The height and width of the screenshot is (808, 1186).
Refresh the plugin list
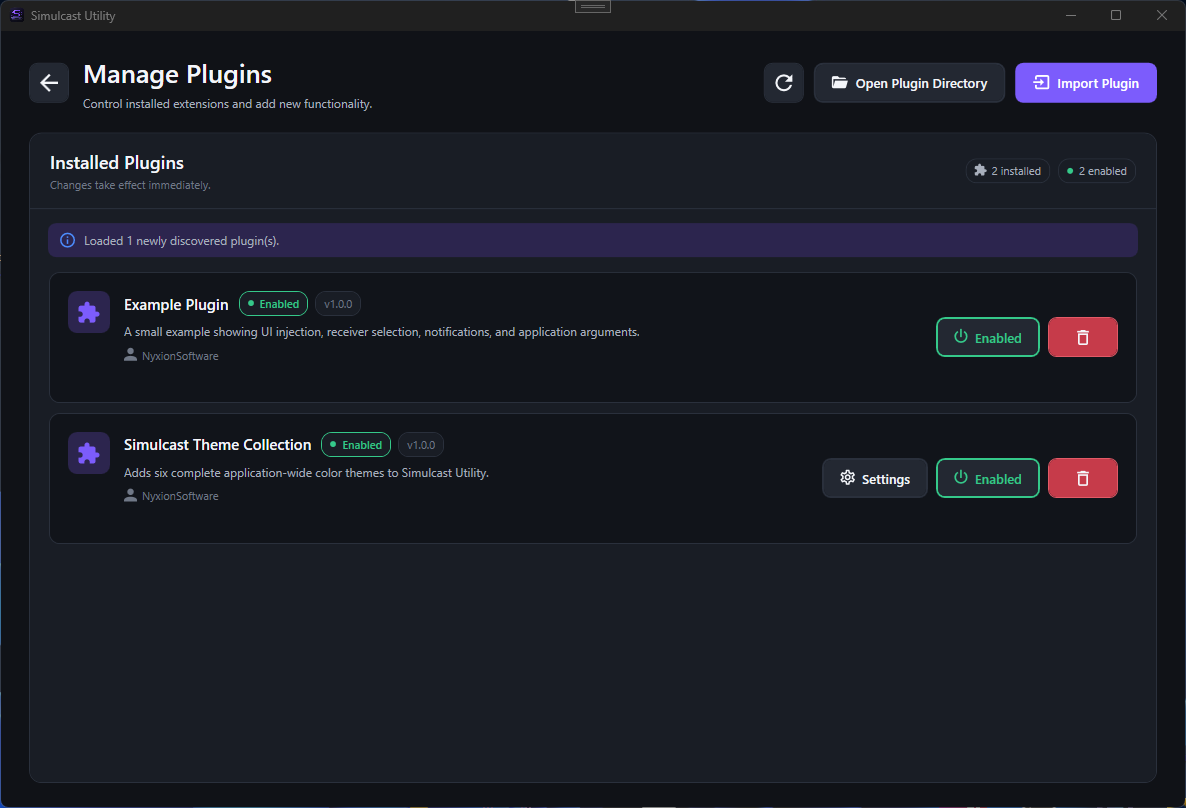pyautogui.click(x=784, y=82)
